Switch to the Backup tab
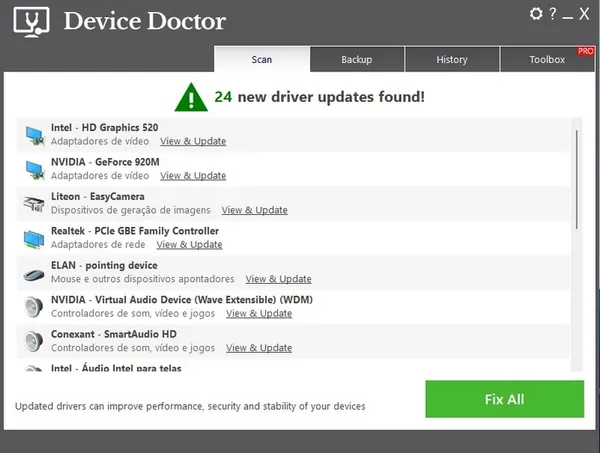 click(356, 60)
